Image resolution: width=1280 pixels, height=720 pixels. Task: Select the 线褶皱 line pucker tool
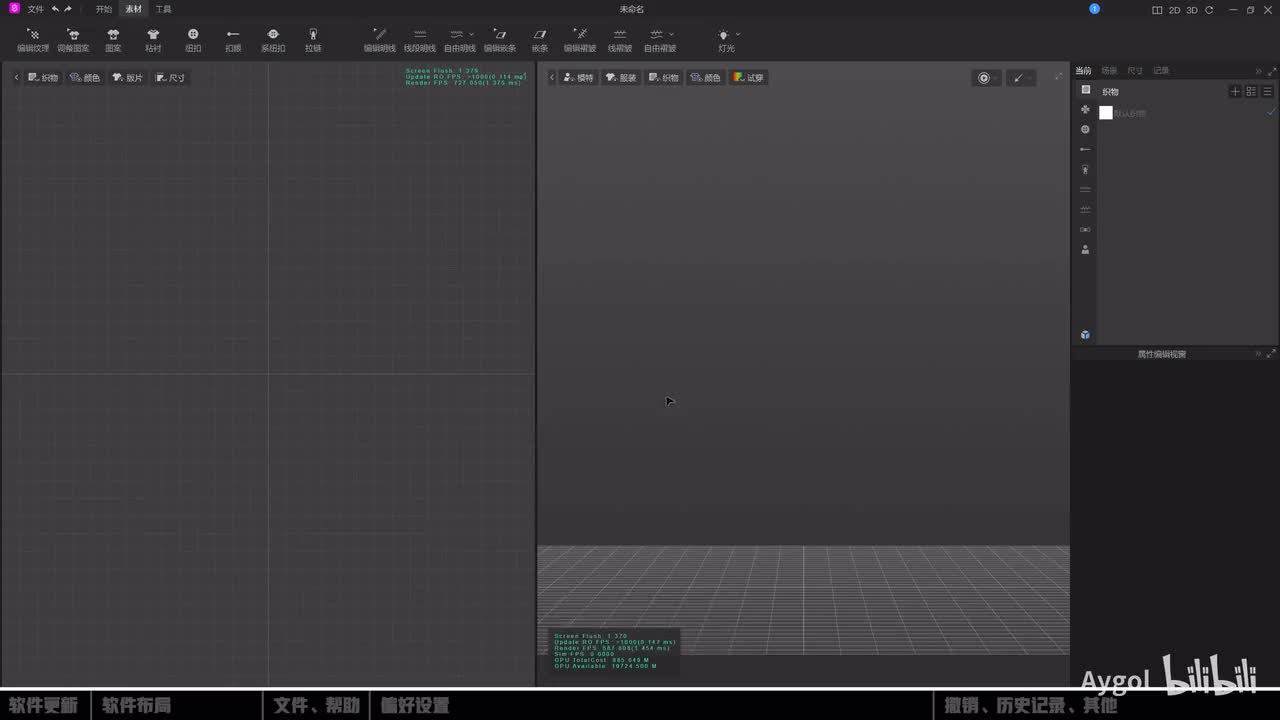(620, 40)
